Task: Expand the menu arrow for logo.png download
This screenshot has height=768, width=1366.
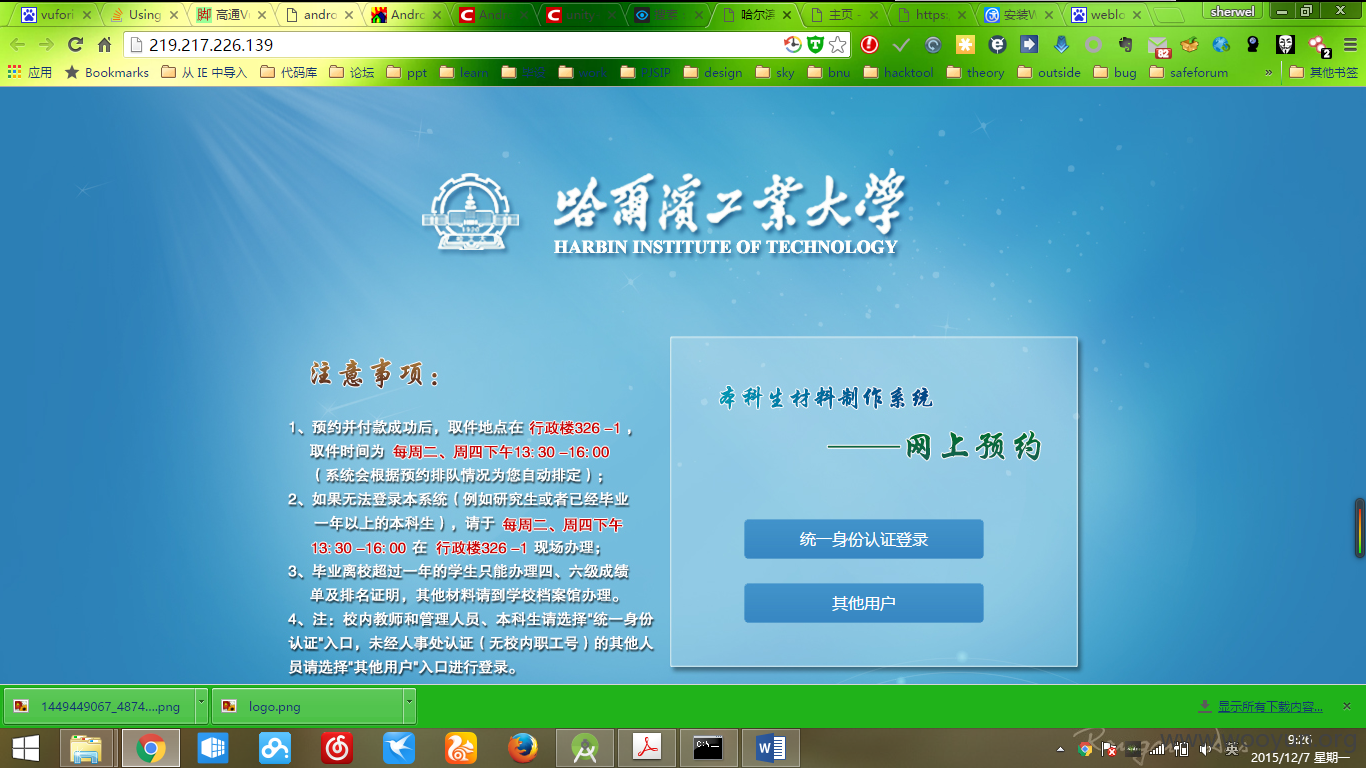Action: coord(409,705)
